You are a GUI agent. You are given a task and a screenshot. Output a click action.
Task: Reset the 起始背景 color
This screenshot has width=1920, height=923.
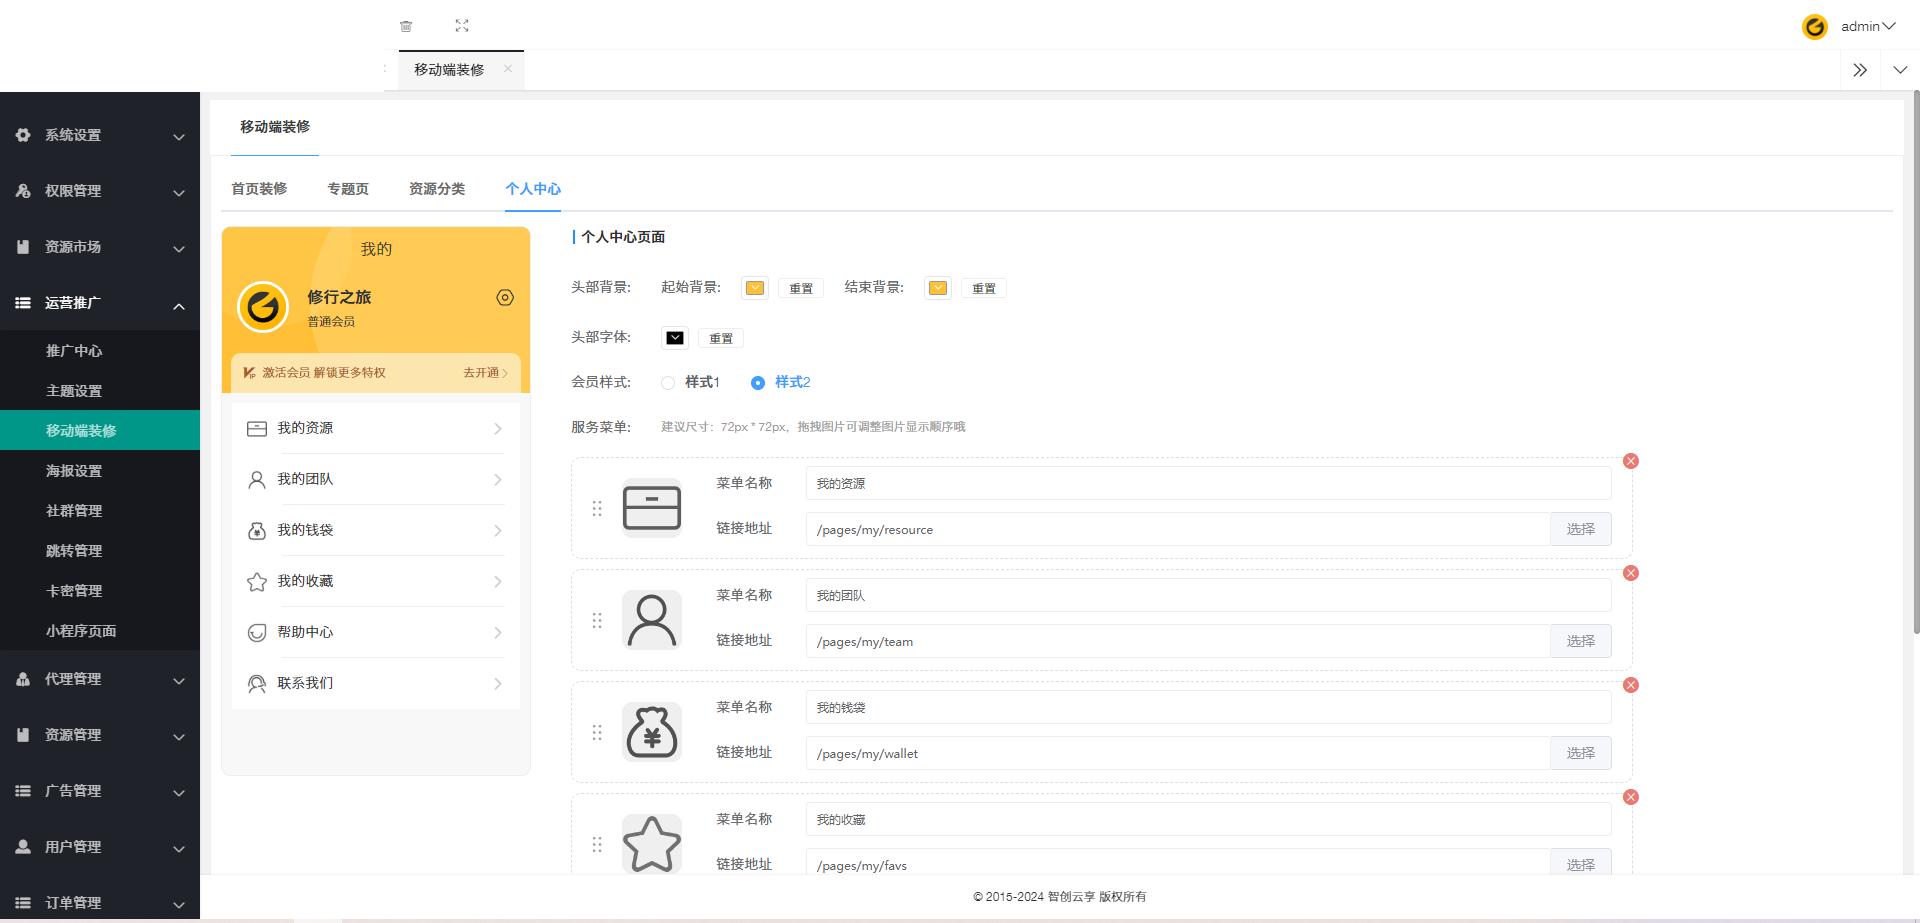(801, 289)
